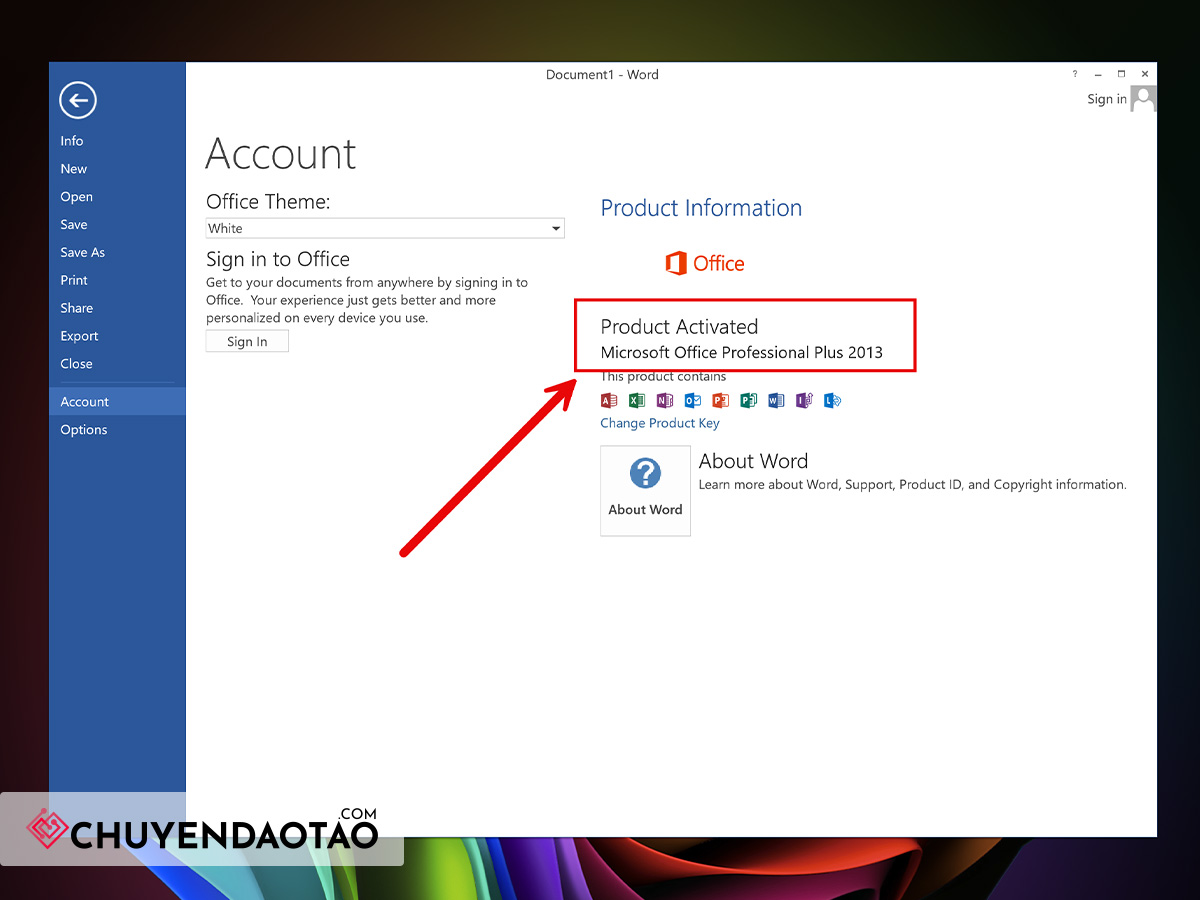Click the large 'Account' page heading
Image resolution: width=1200 pixels, height=900 pixels.
point(281,154)
